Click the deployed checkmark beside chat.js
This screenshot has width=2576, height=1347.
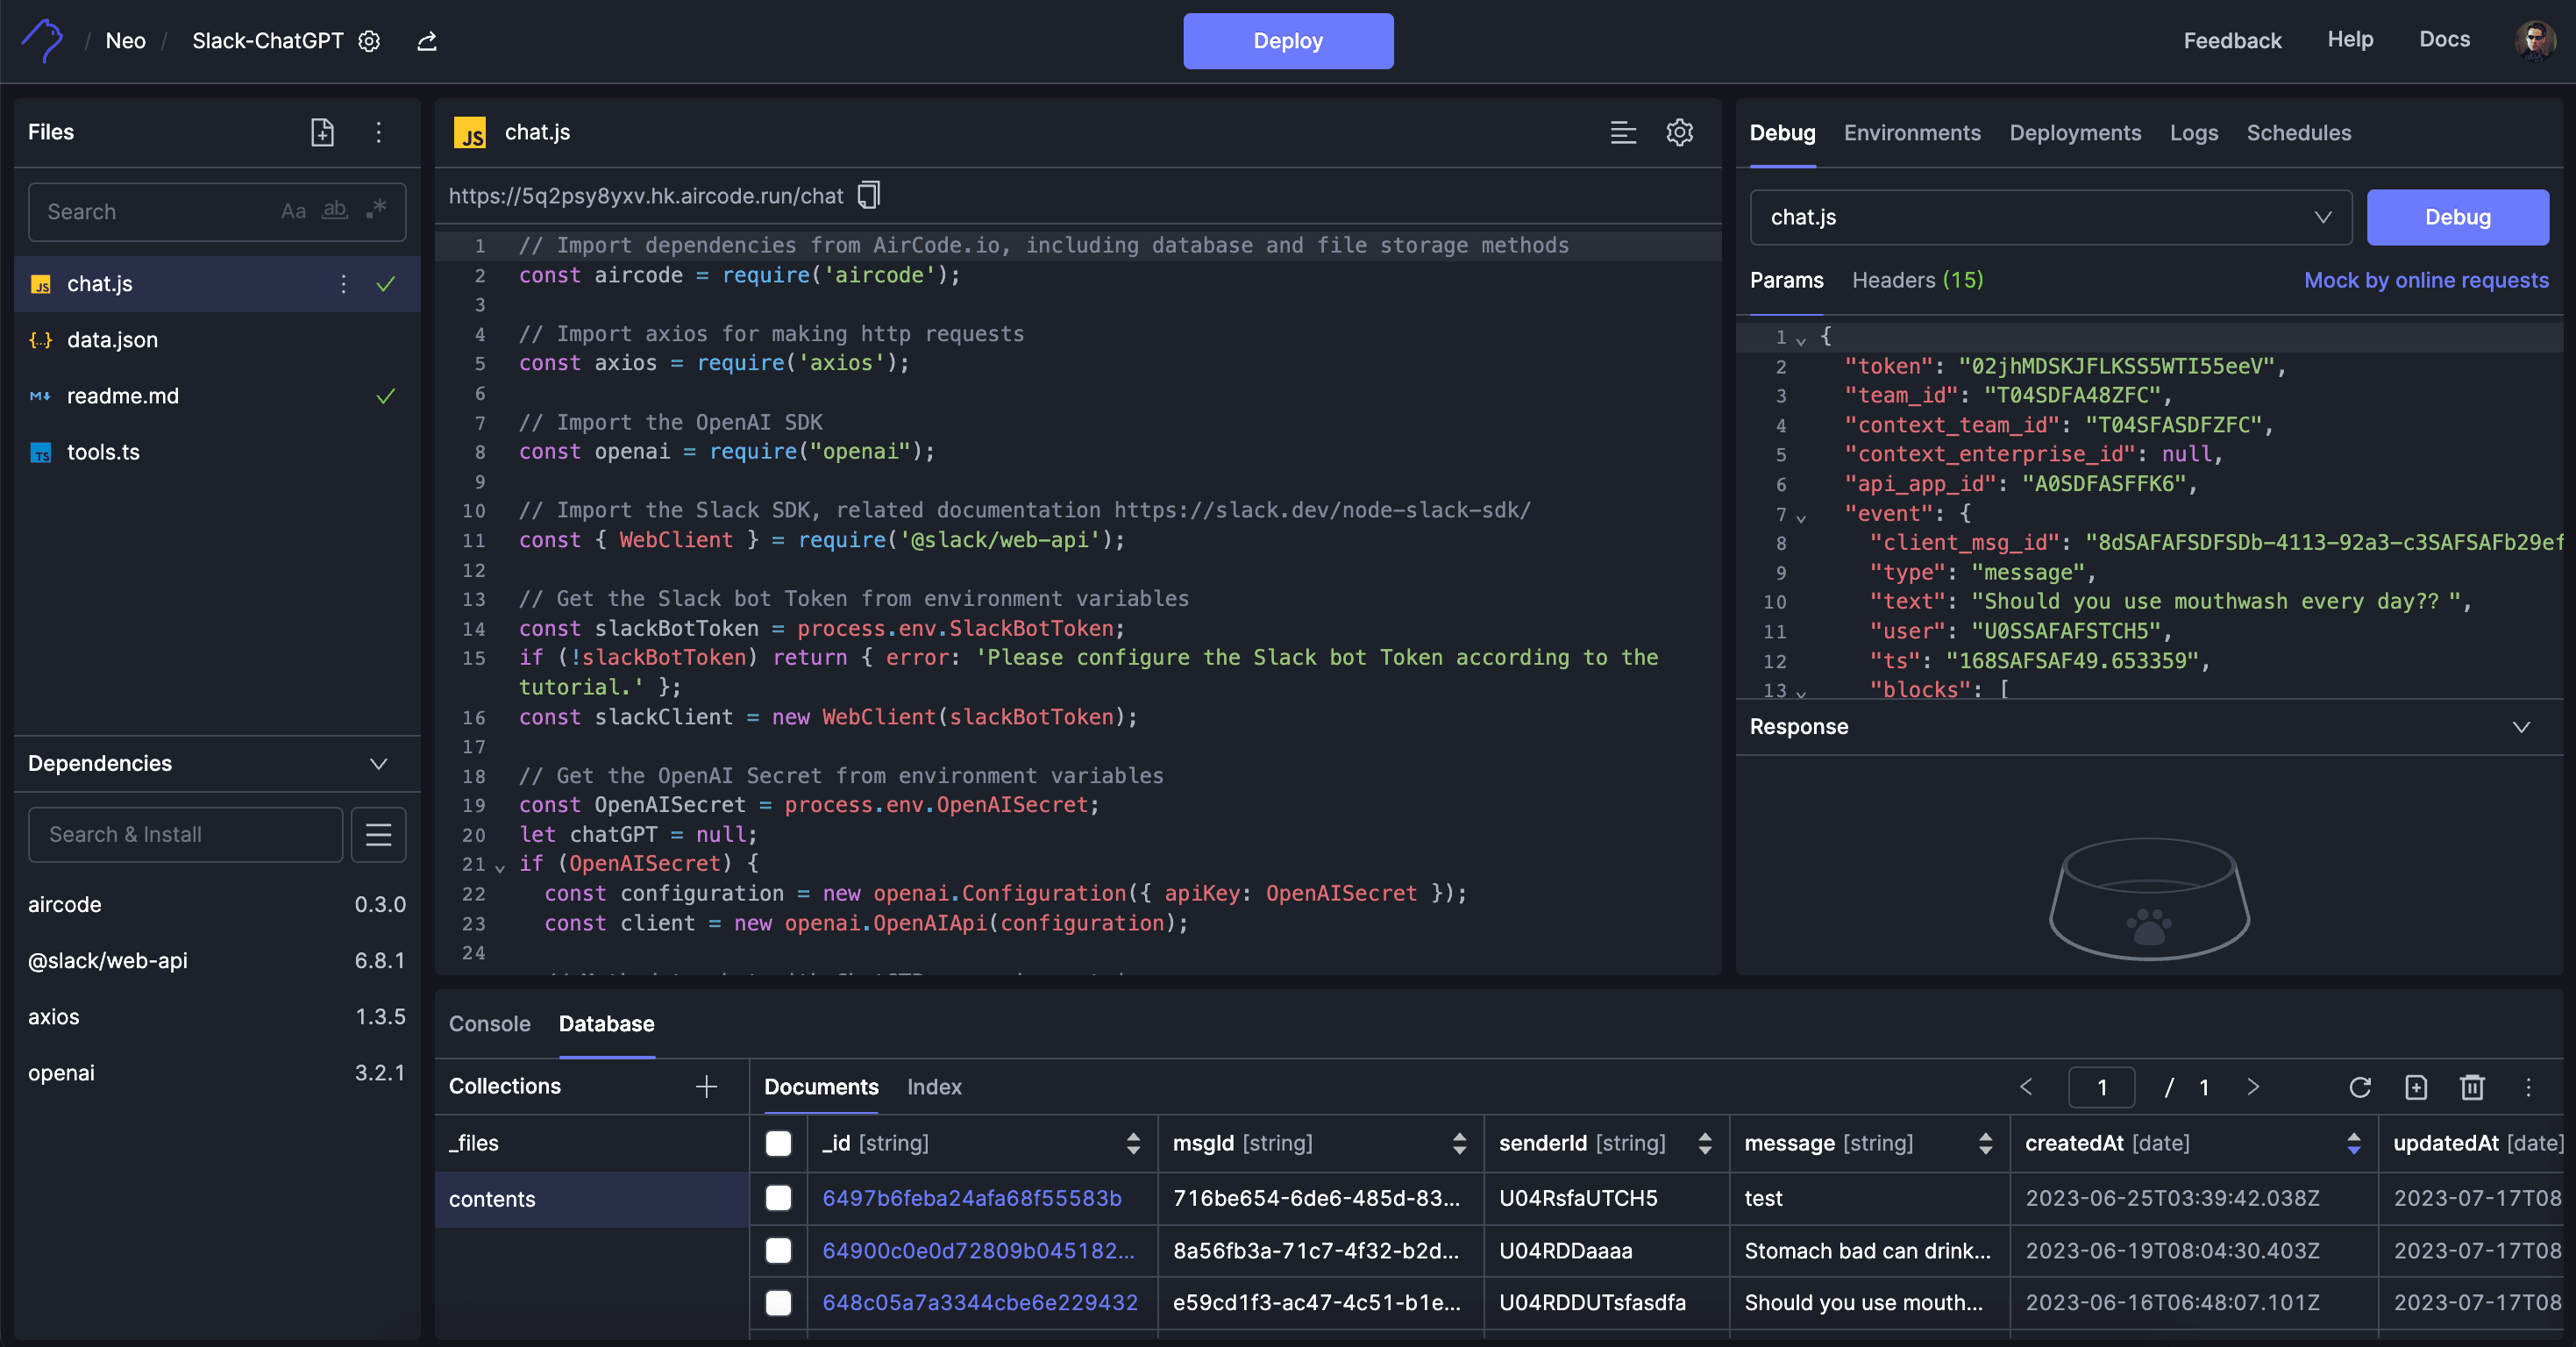pyautogui.click(x=385, y=284)
